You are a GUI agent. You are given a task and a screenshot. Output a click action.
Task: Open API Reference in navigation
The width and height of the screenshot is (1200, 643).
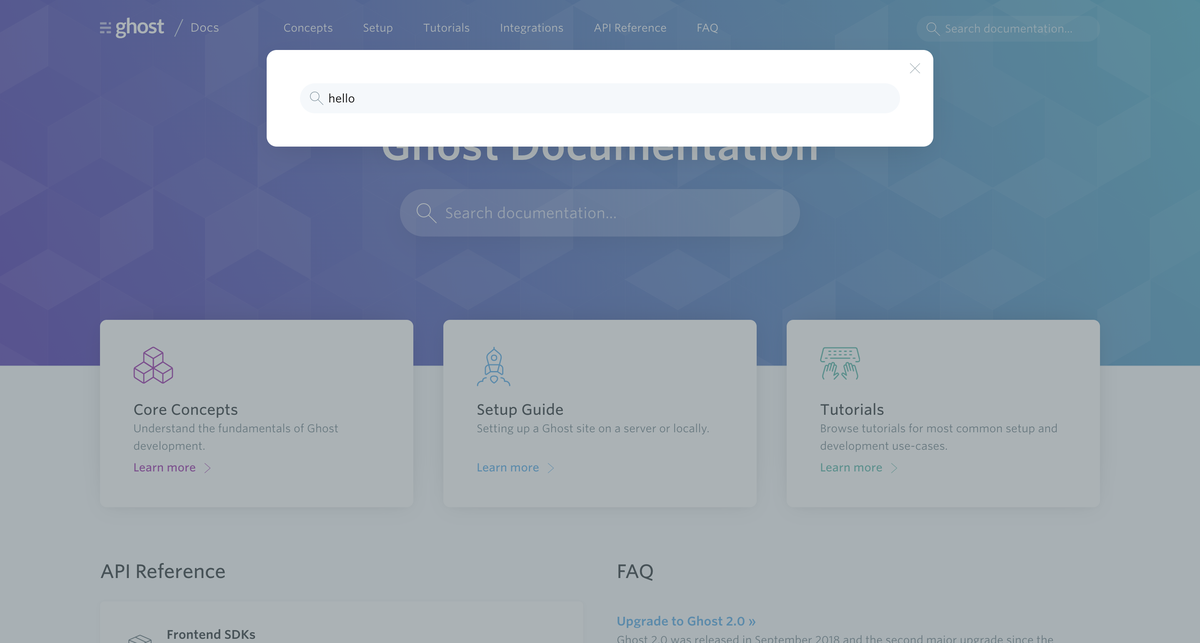[630, 28]
